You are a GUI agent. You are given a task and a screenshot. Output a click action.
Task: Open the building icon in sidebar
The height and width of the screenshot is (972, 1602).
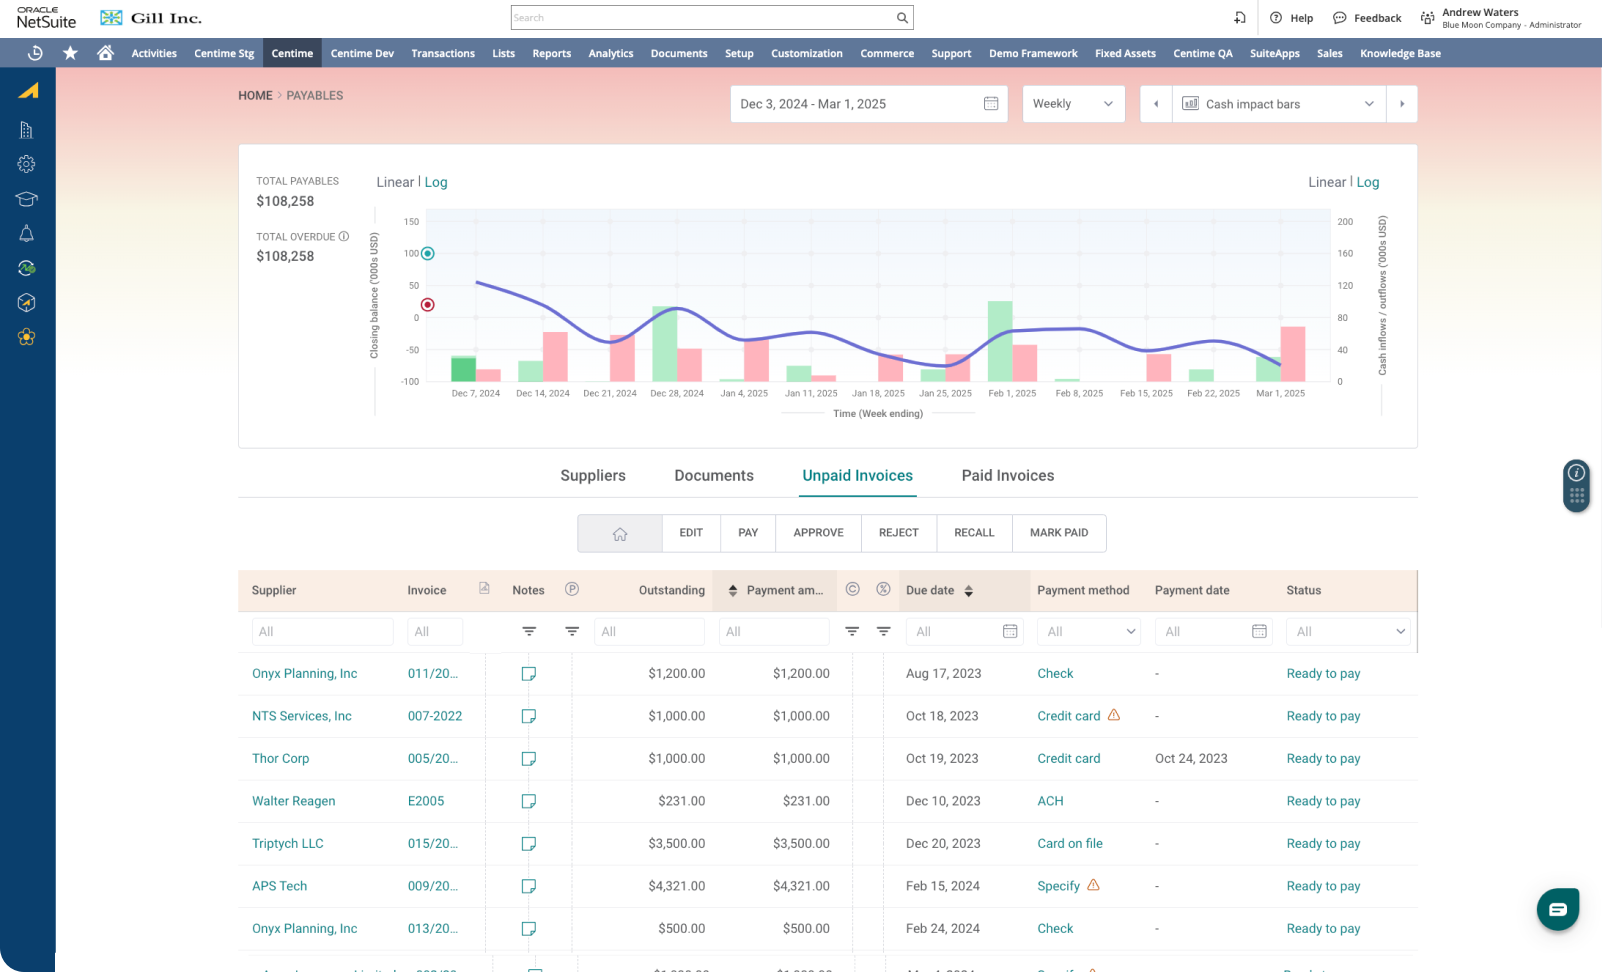[27, 130]
